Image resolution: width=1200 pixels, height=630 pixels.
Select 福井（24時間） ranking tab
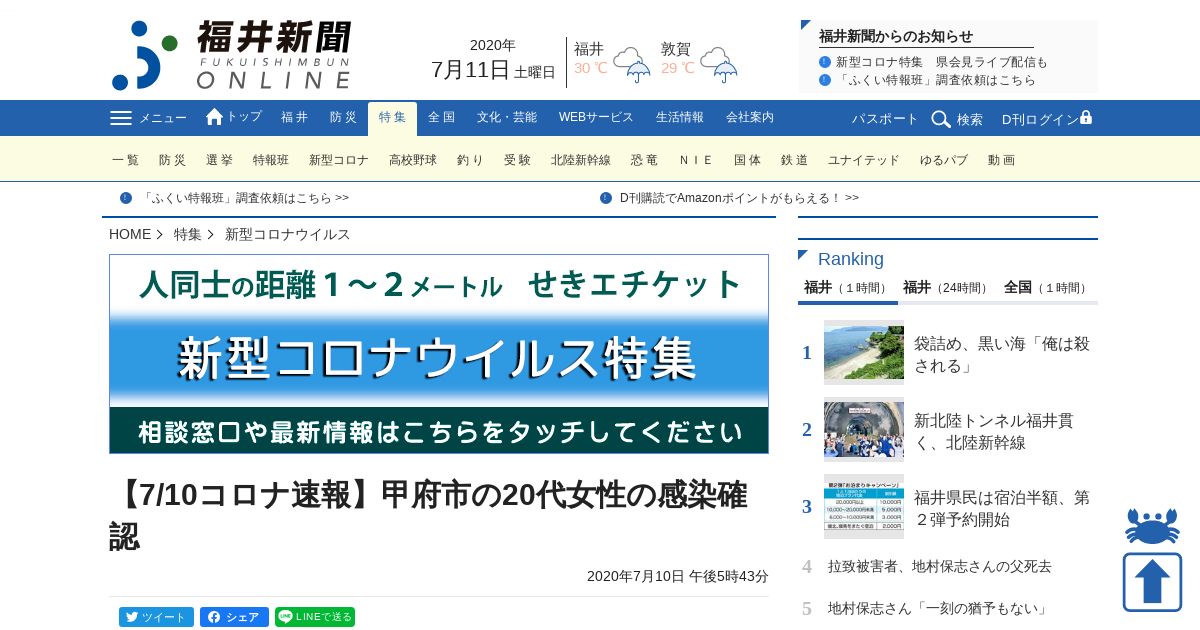(x=947, y=288)
